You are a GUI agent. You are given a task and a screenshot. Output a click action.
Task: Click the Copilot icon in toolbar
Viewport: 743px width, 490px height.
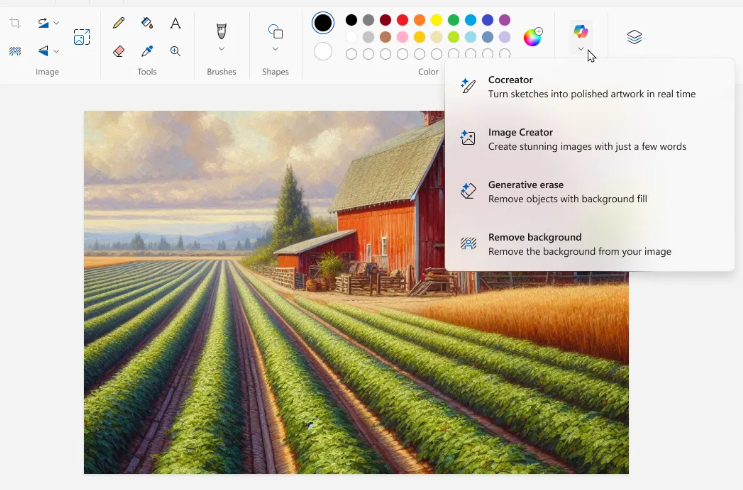(x=580, y=31)
